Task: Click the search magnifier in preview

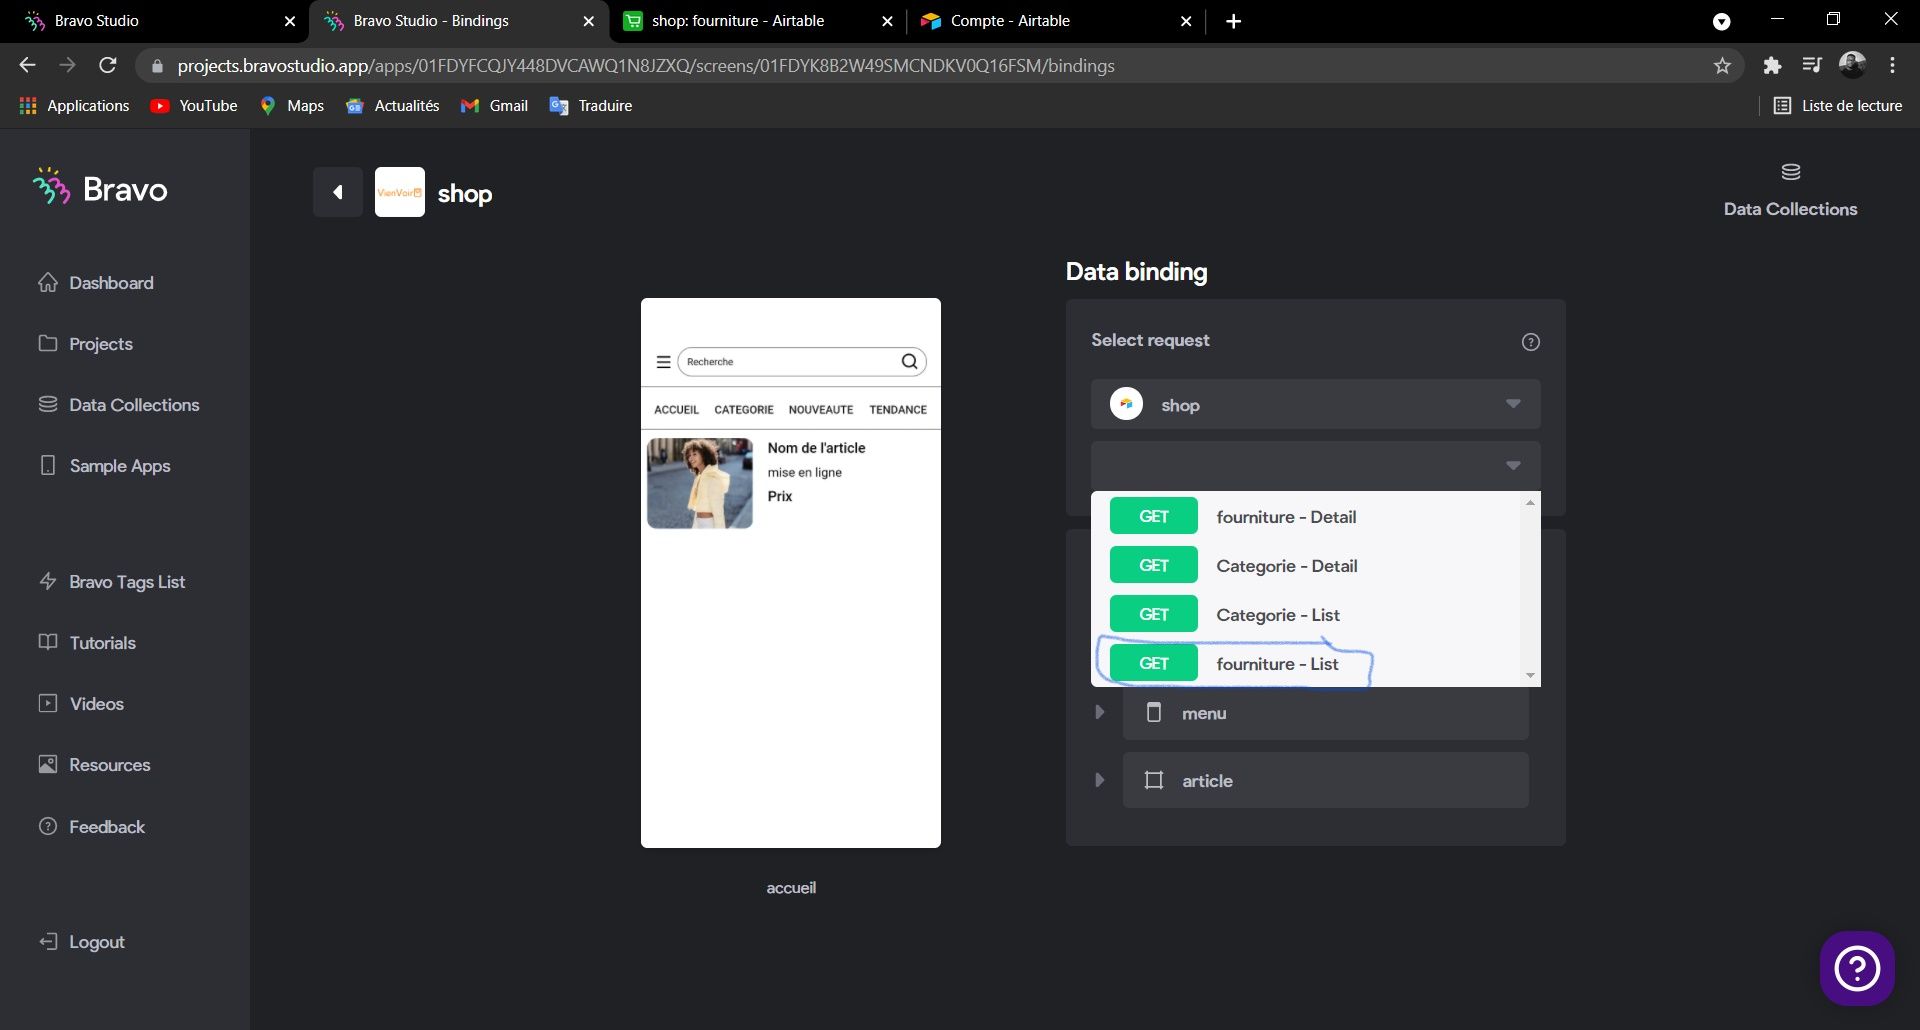Action: tap(909, 361)
